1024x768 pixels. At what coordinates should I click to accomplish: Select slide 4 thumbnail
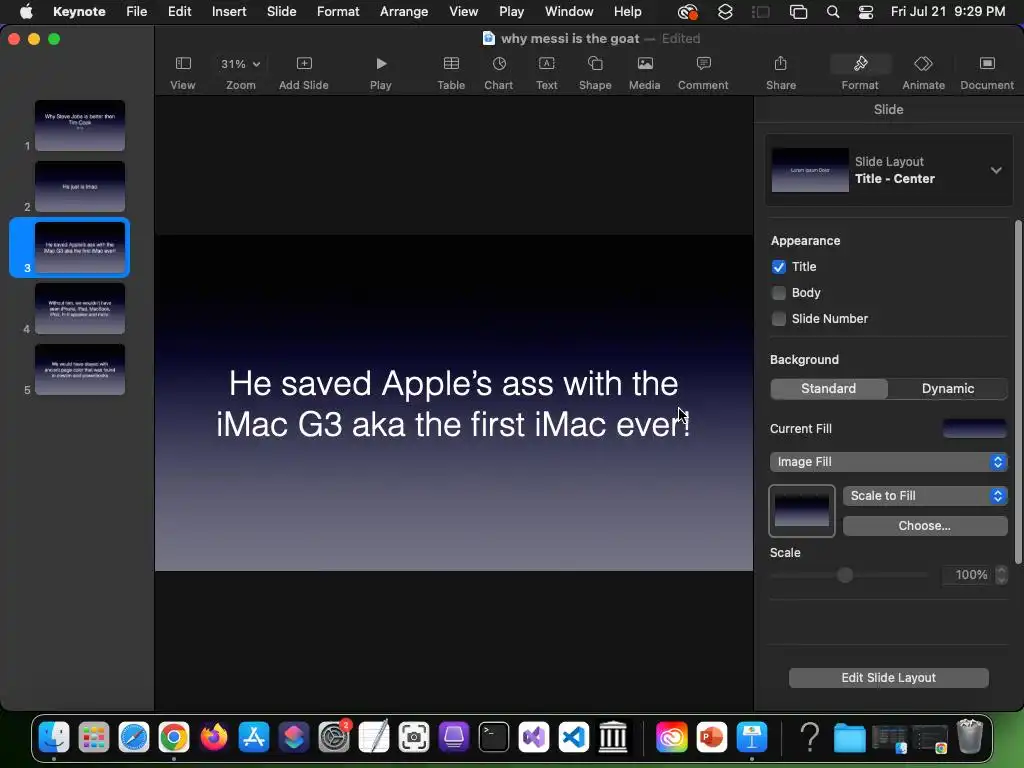tap(80, 308)
